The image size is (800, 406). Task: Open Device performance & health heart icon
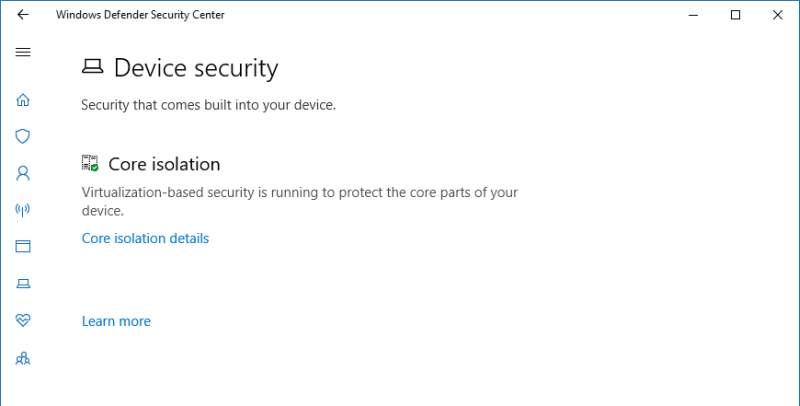point(23,320)
